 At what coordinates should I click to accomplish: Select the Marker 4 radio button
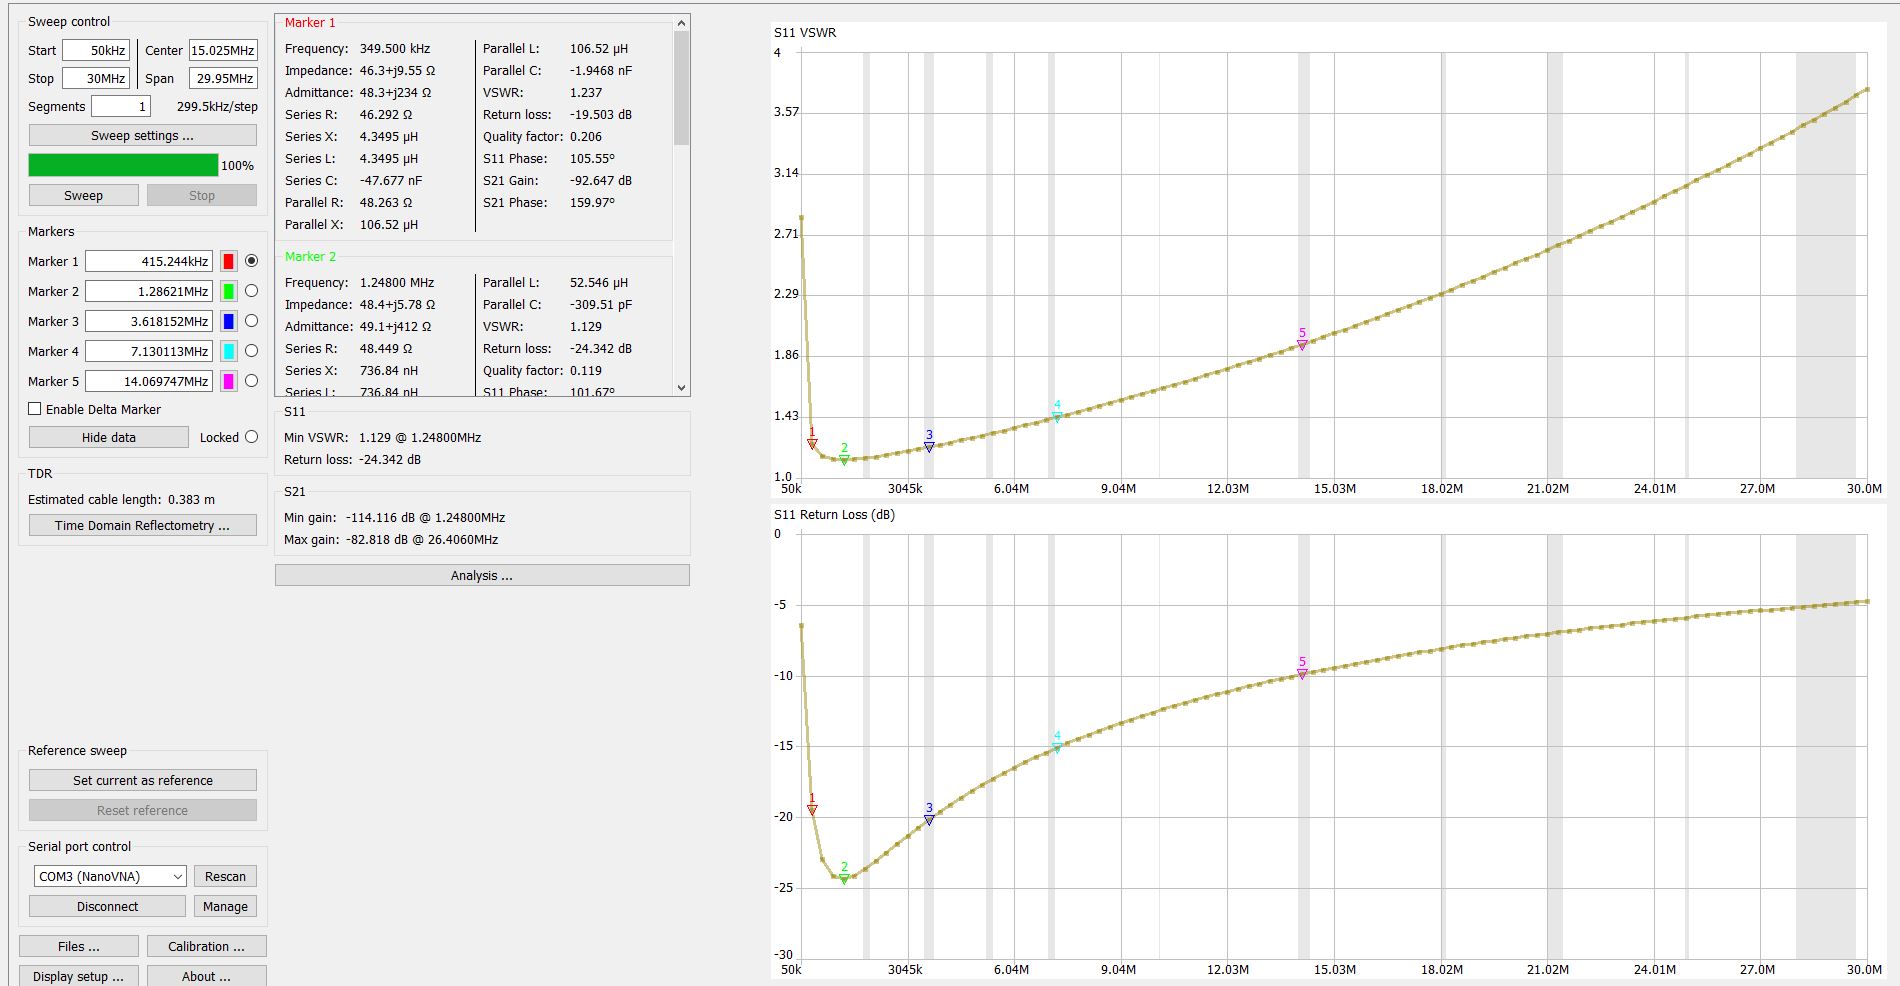251,351
